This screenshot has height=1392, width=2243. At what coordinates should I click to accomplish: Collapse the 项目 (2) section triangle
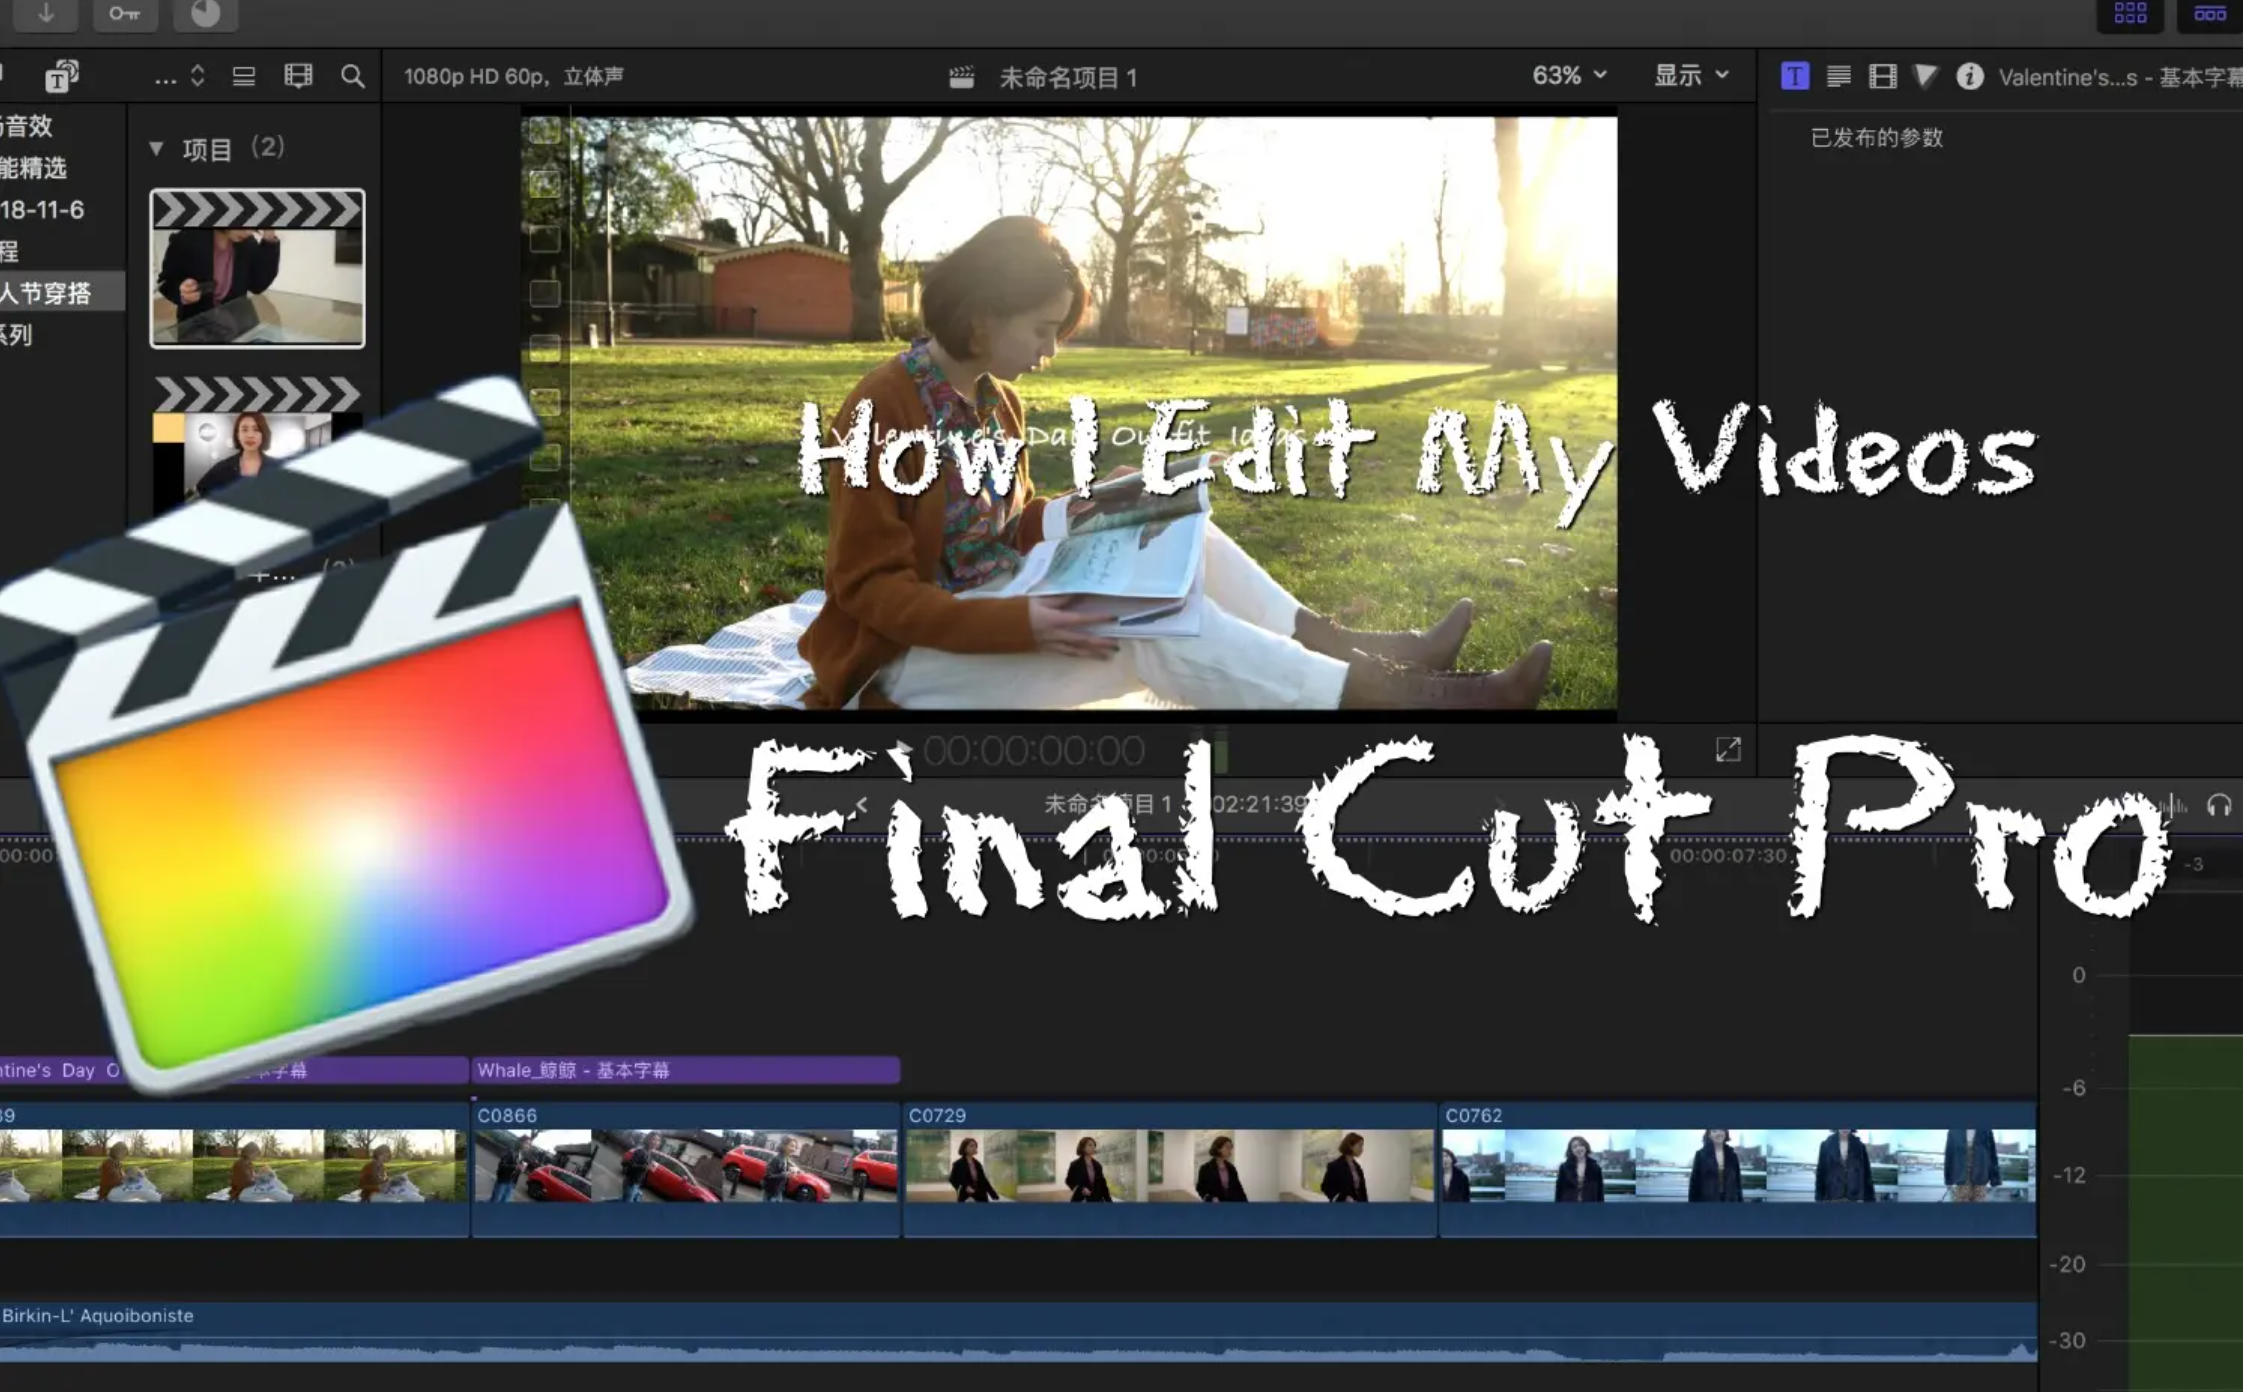click(x=156, y=149)
